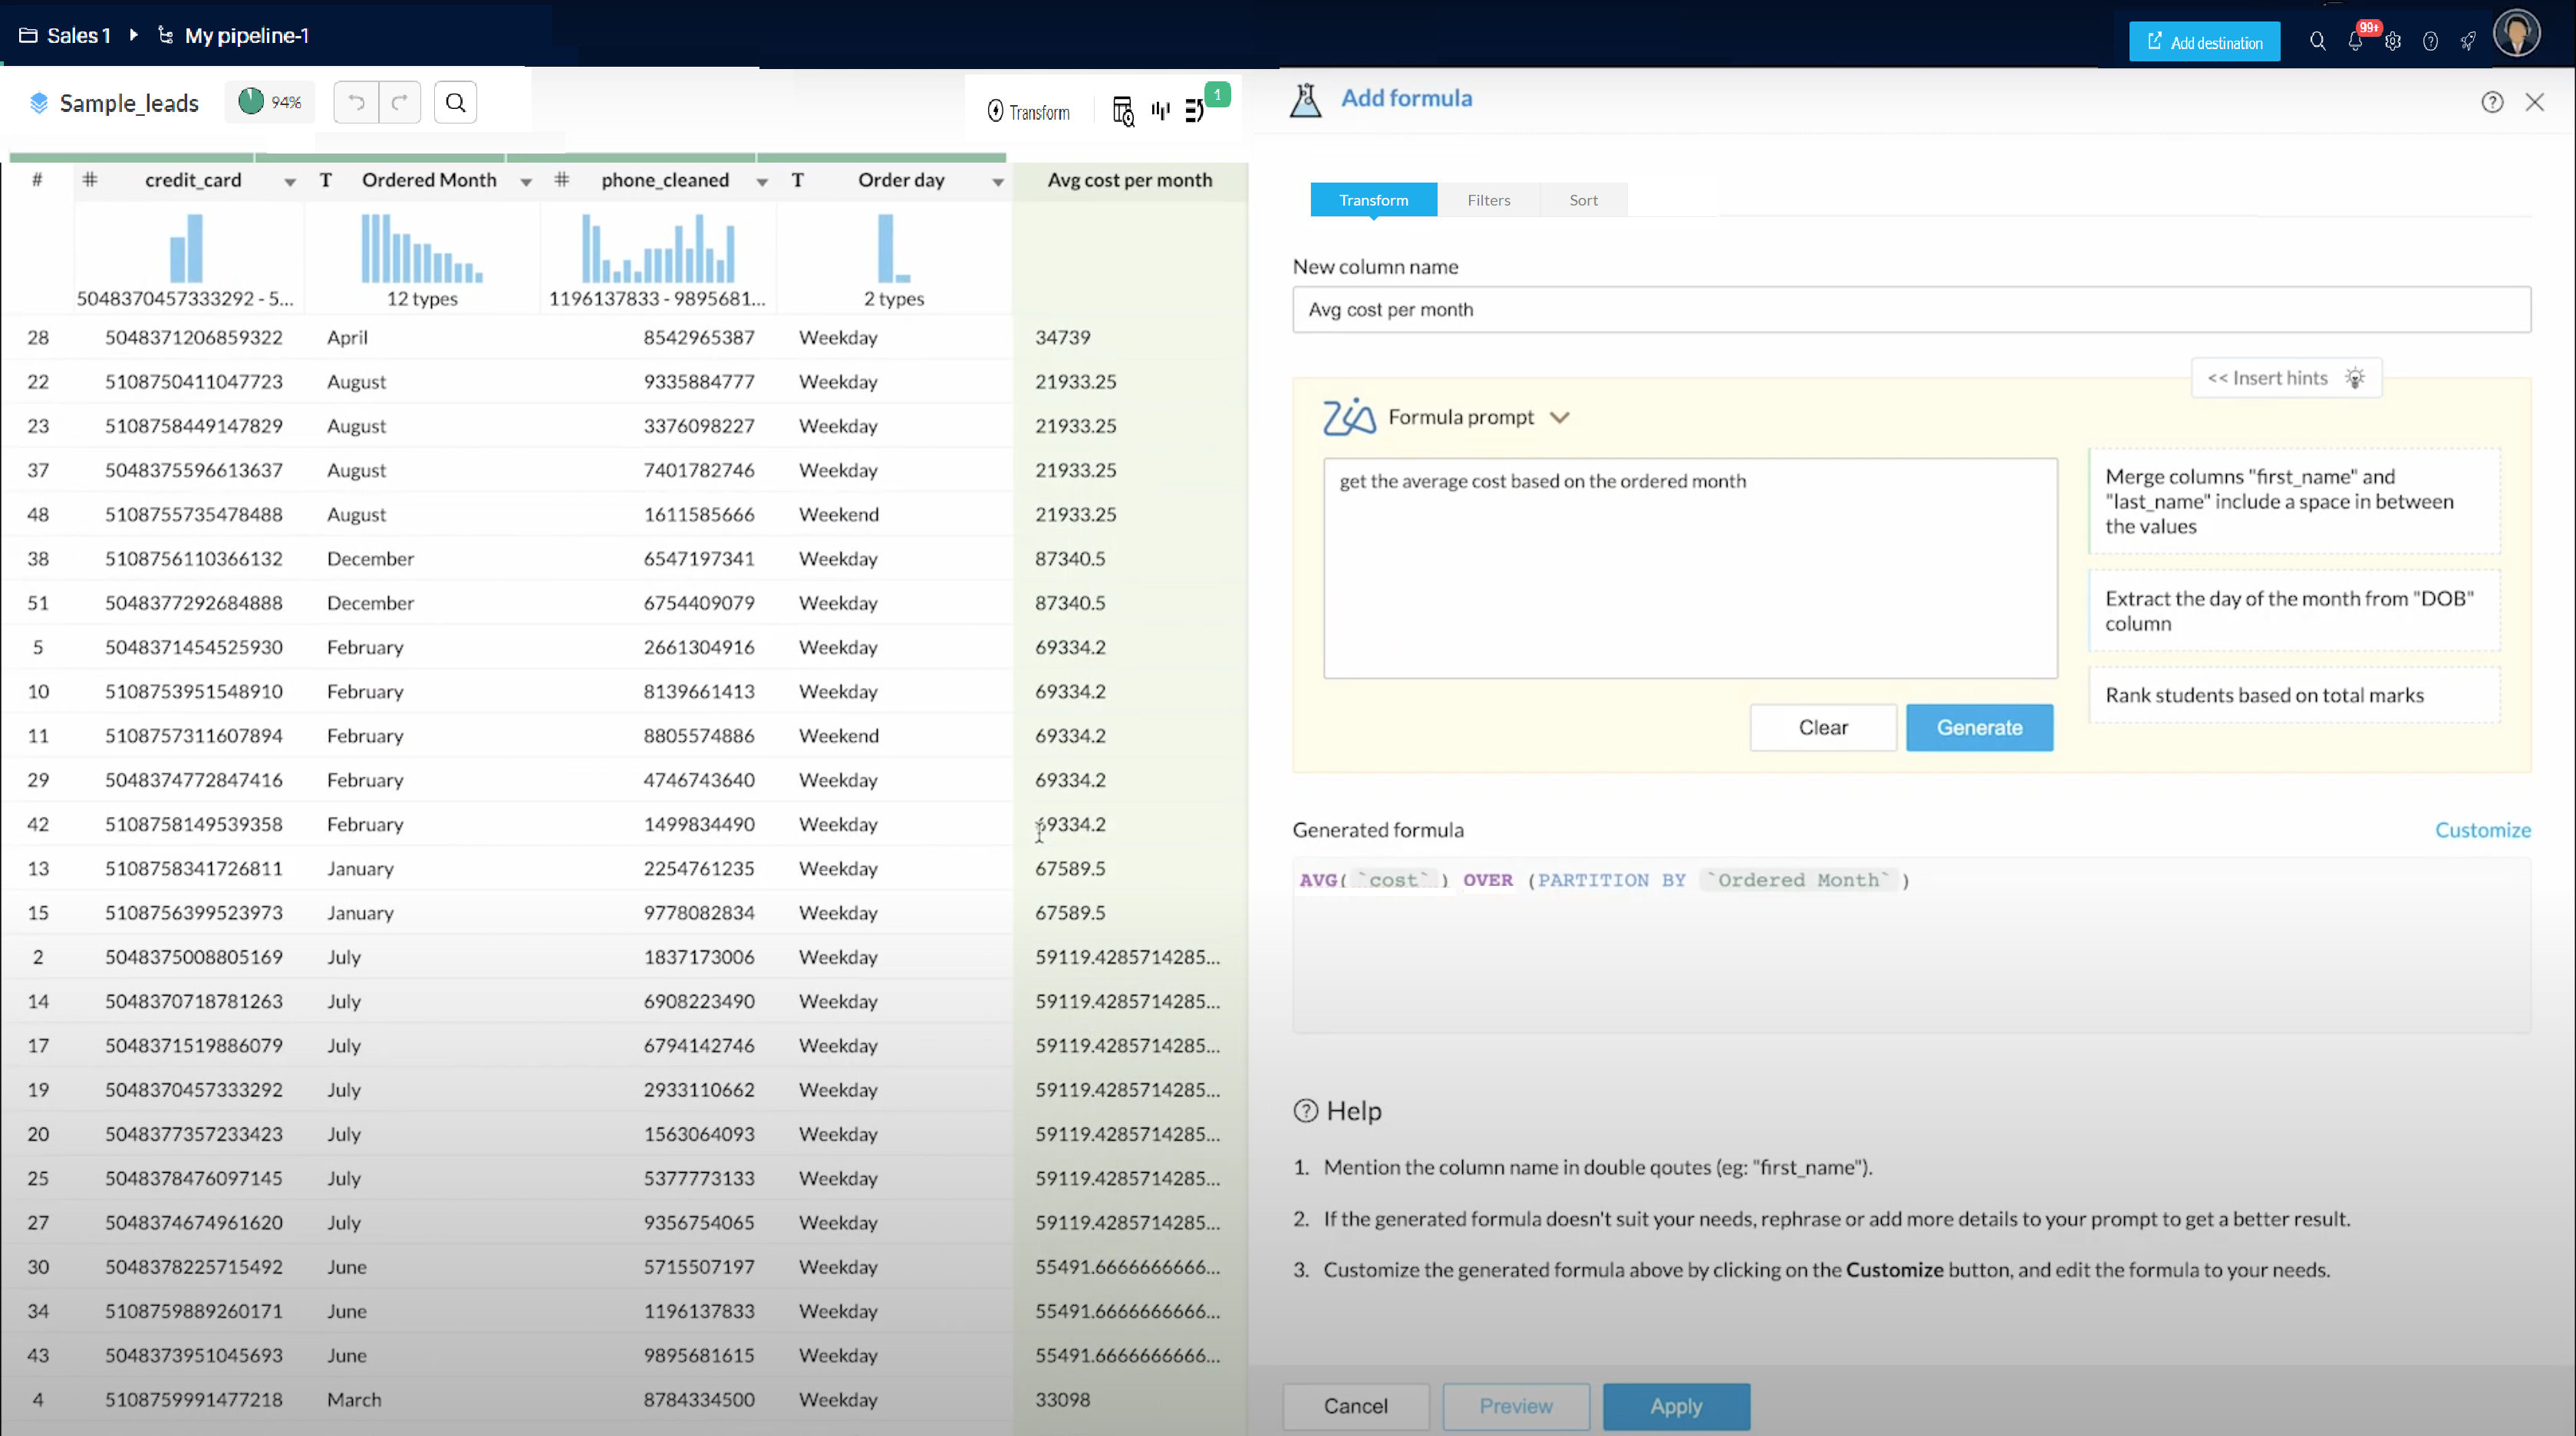Open the dataset search magnifier icon
2576x1436 pixels.
tap(455, 102)
